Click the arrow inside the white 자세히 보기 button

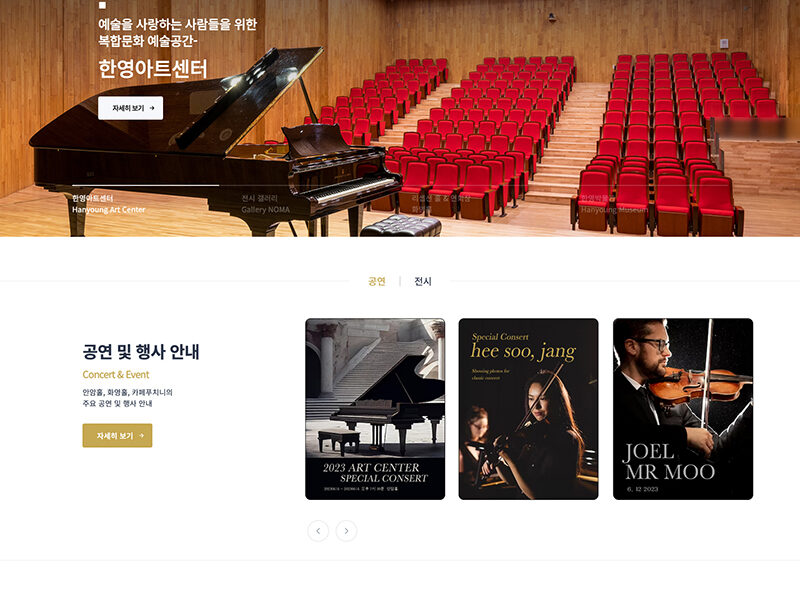(x=152, y=108)
